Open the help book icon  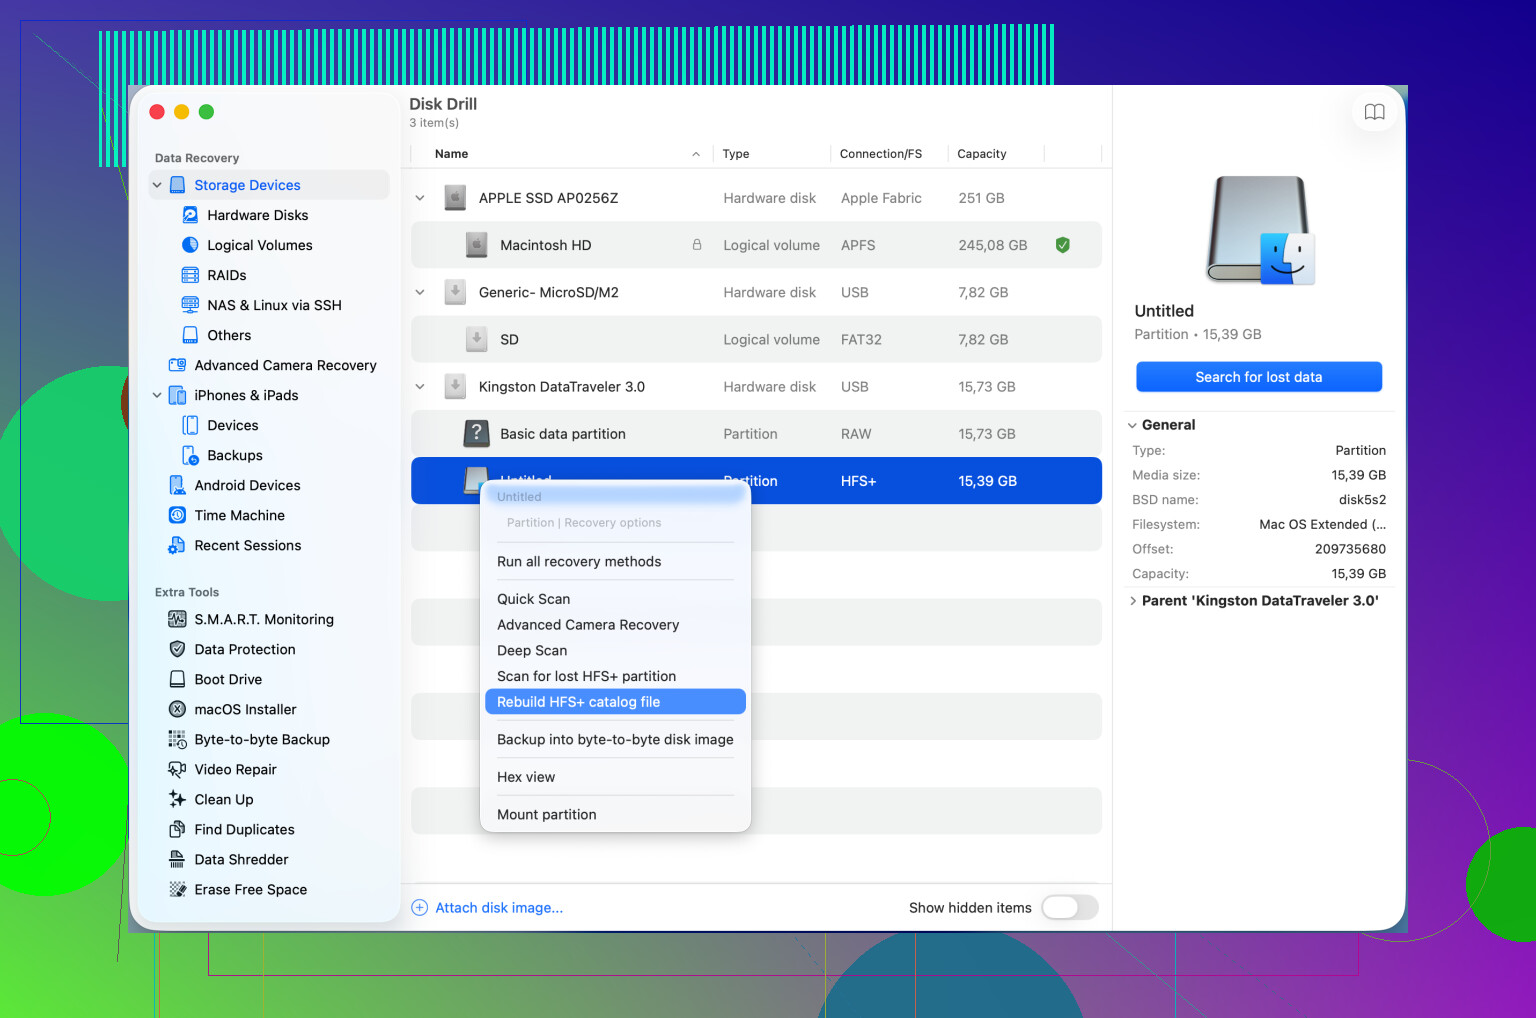coord(1375,112)
